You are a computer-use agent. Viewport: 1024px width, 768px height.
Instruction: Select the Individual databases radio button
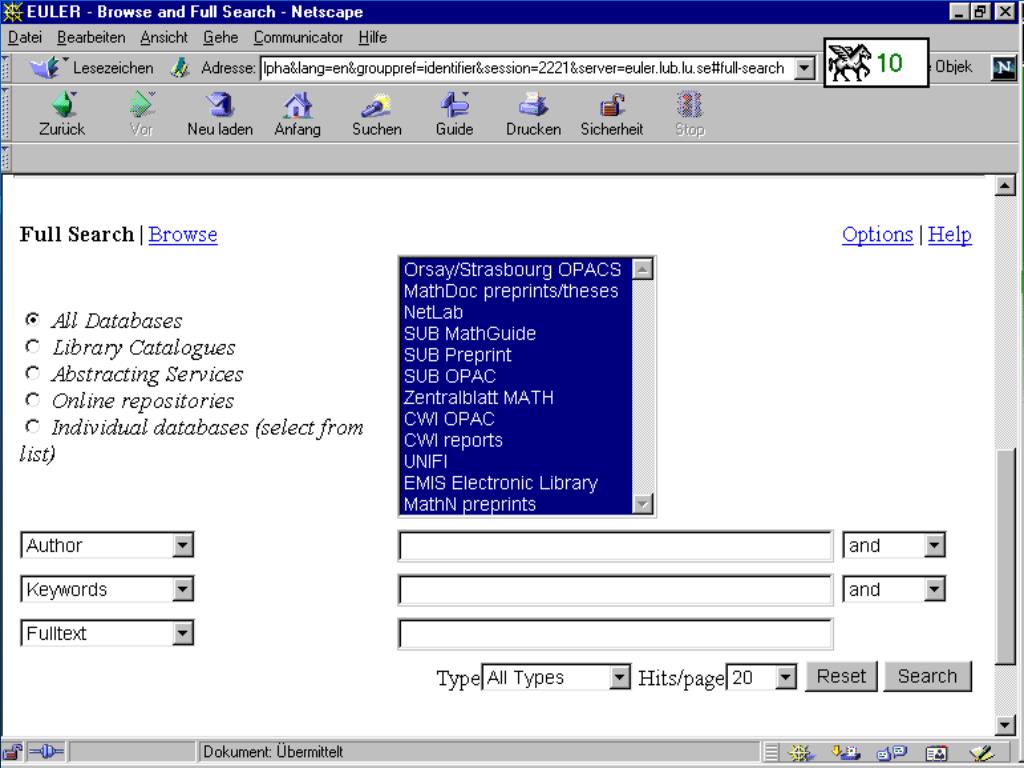32,426
